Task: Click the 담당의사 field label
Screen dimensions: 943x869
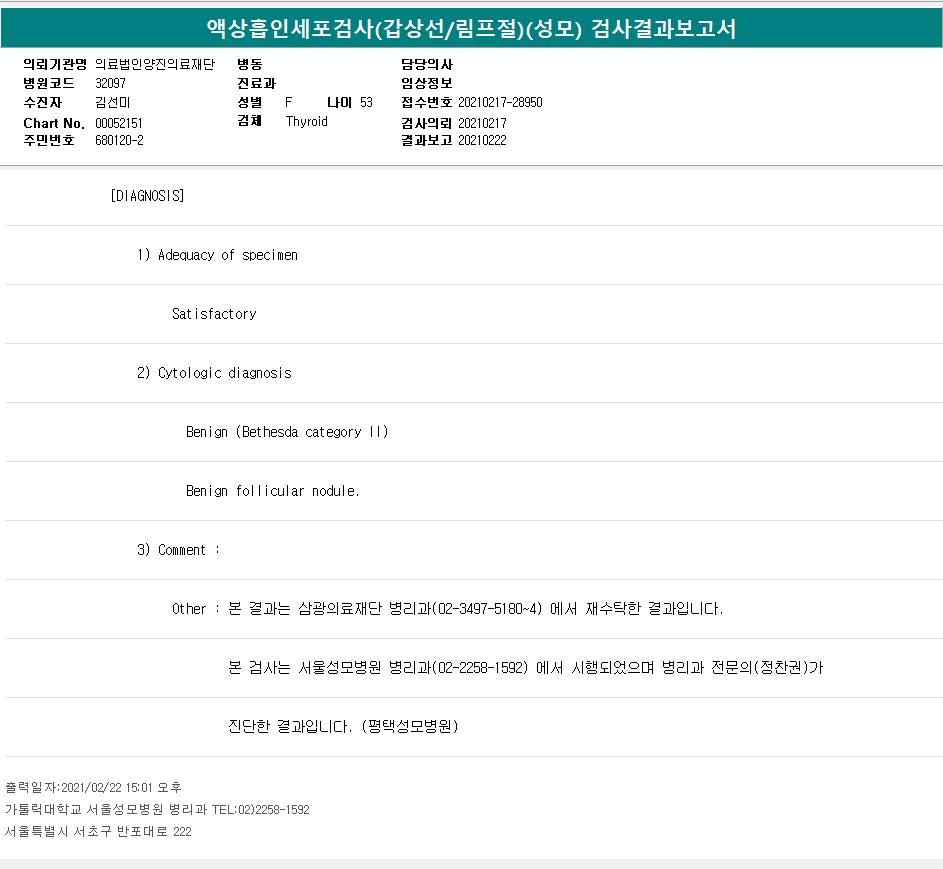Action: tap(427, 64)
